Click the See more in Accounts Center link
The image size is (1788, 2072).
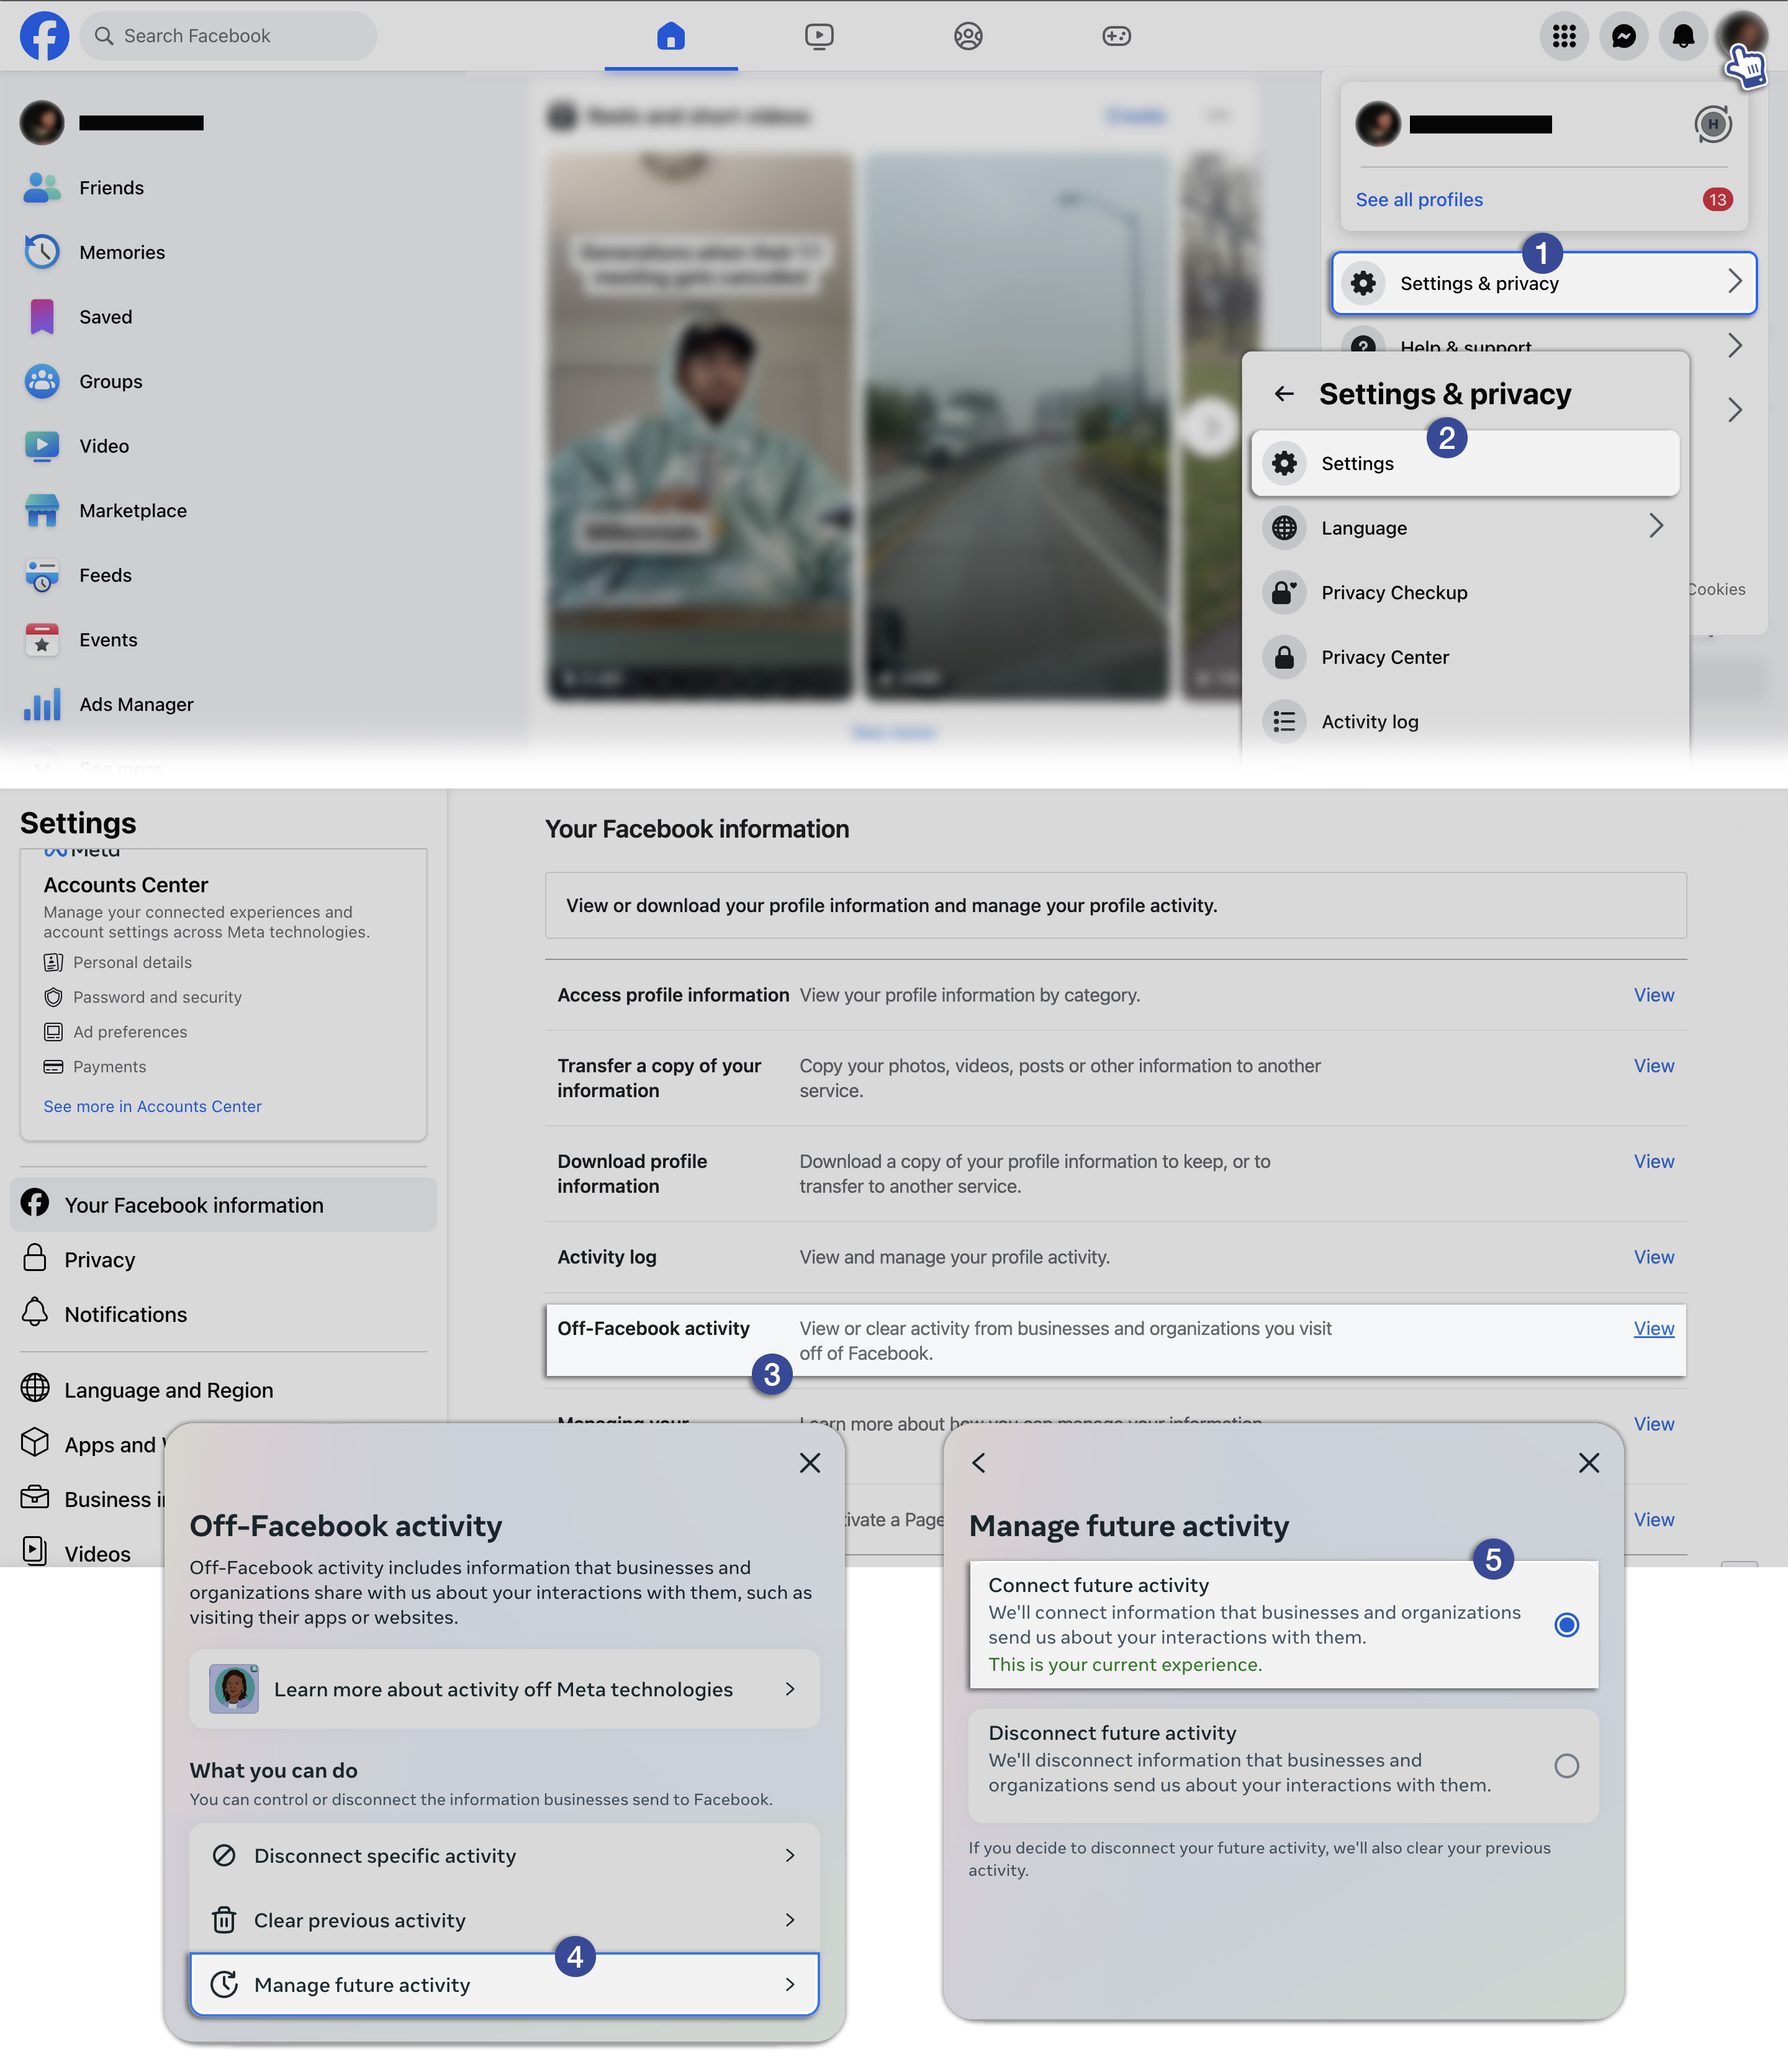point(152,1106)
